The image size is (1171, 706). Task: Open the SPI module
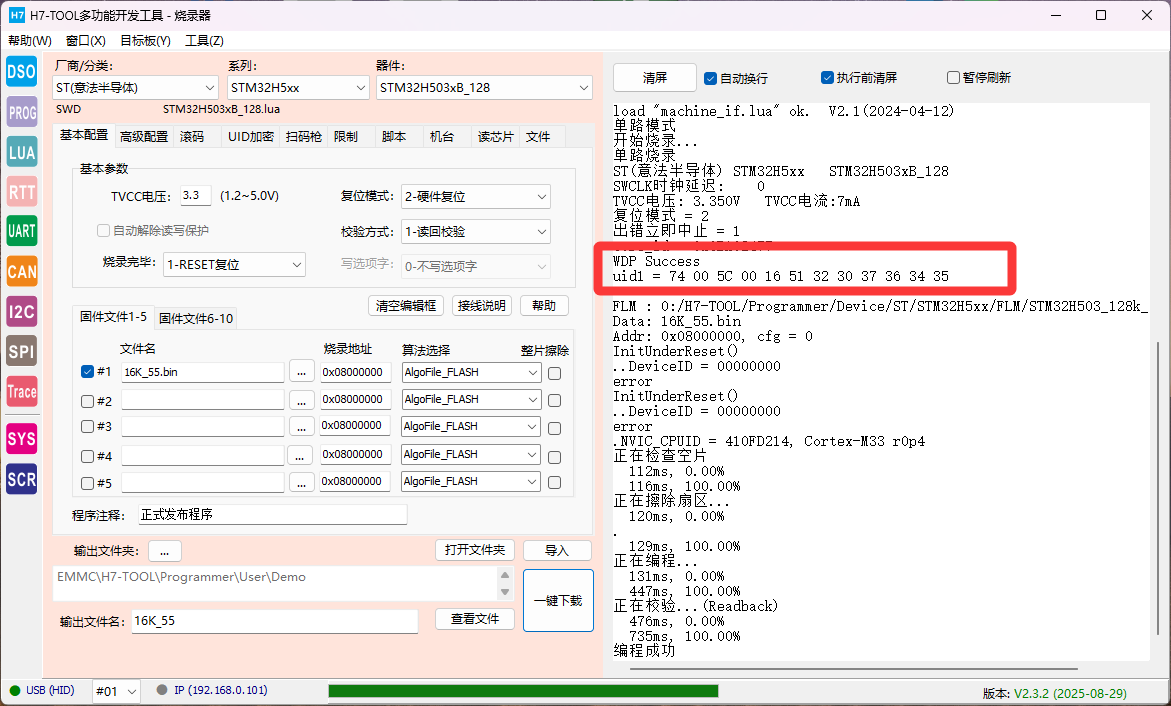(22, 351)
